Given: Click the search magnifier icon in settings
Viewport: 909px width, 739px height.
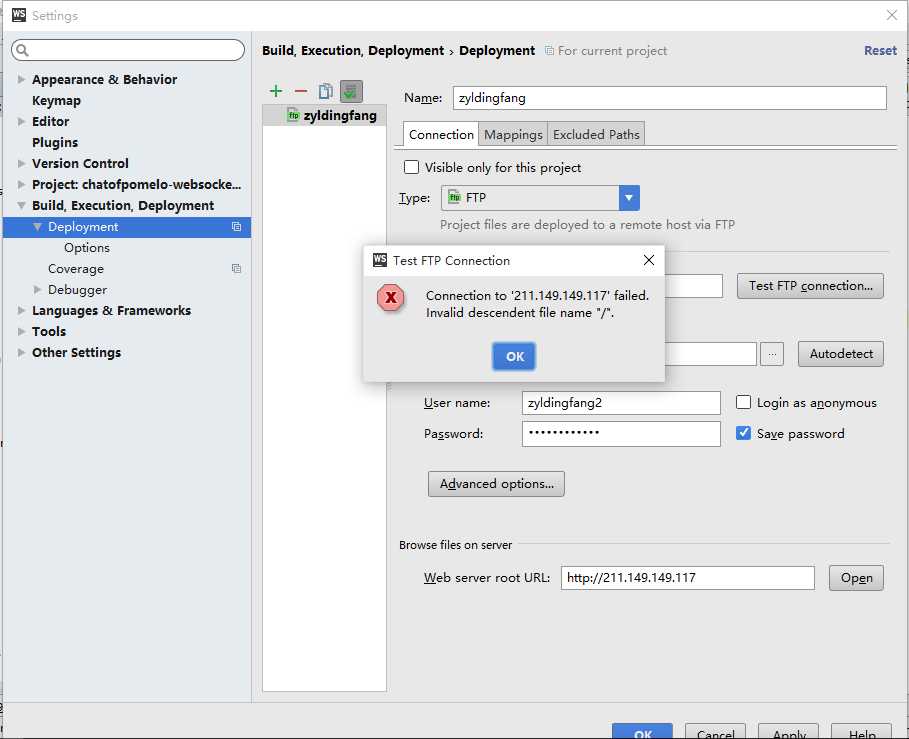Looking at the screenshot, I should click(22, 50).
